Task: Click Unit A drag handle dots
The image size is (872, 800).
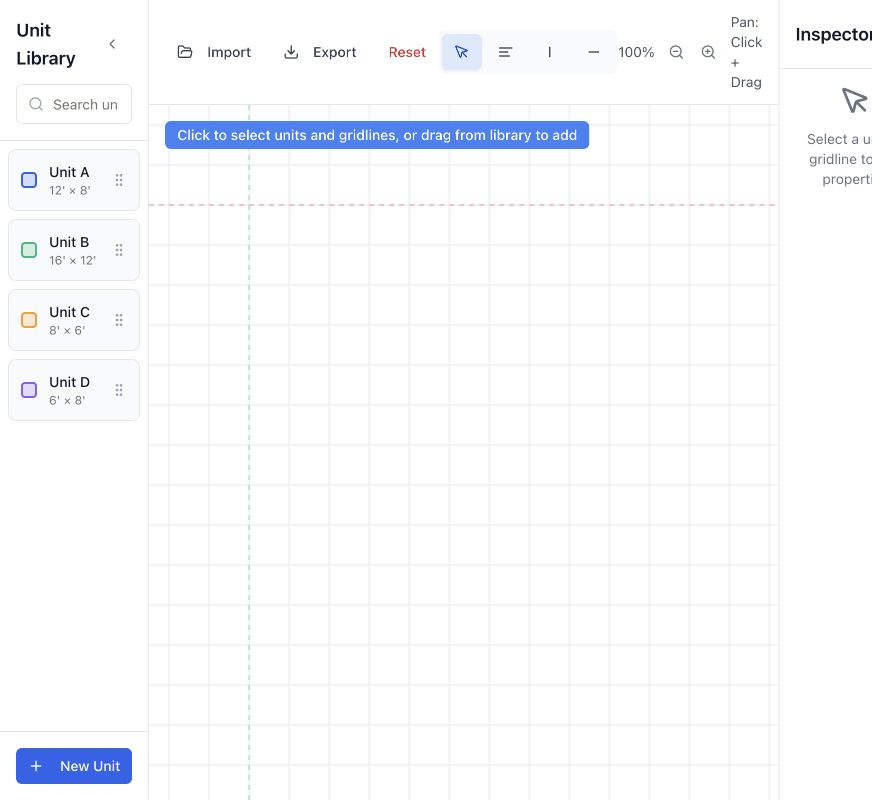Action: (x=119, y=180)
